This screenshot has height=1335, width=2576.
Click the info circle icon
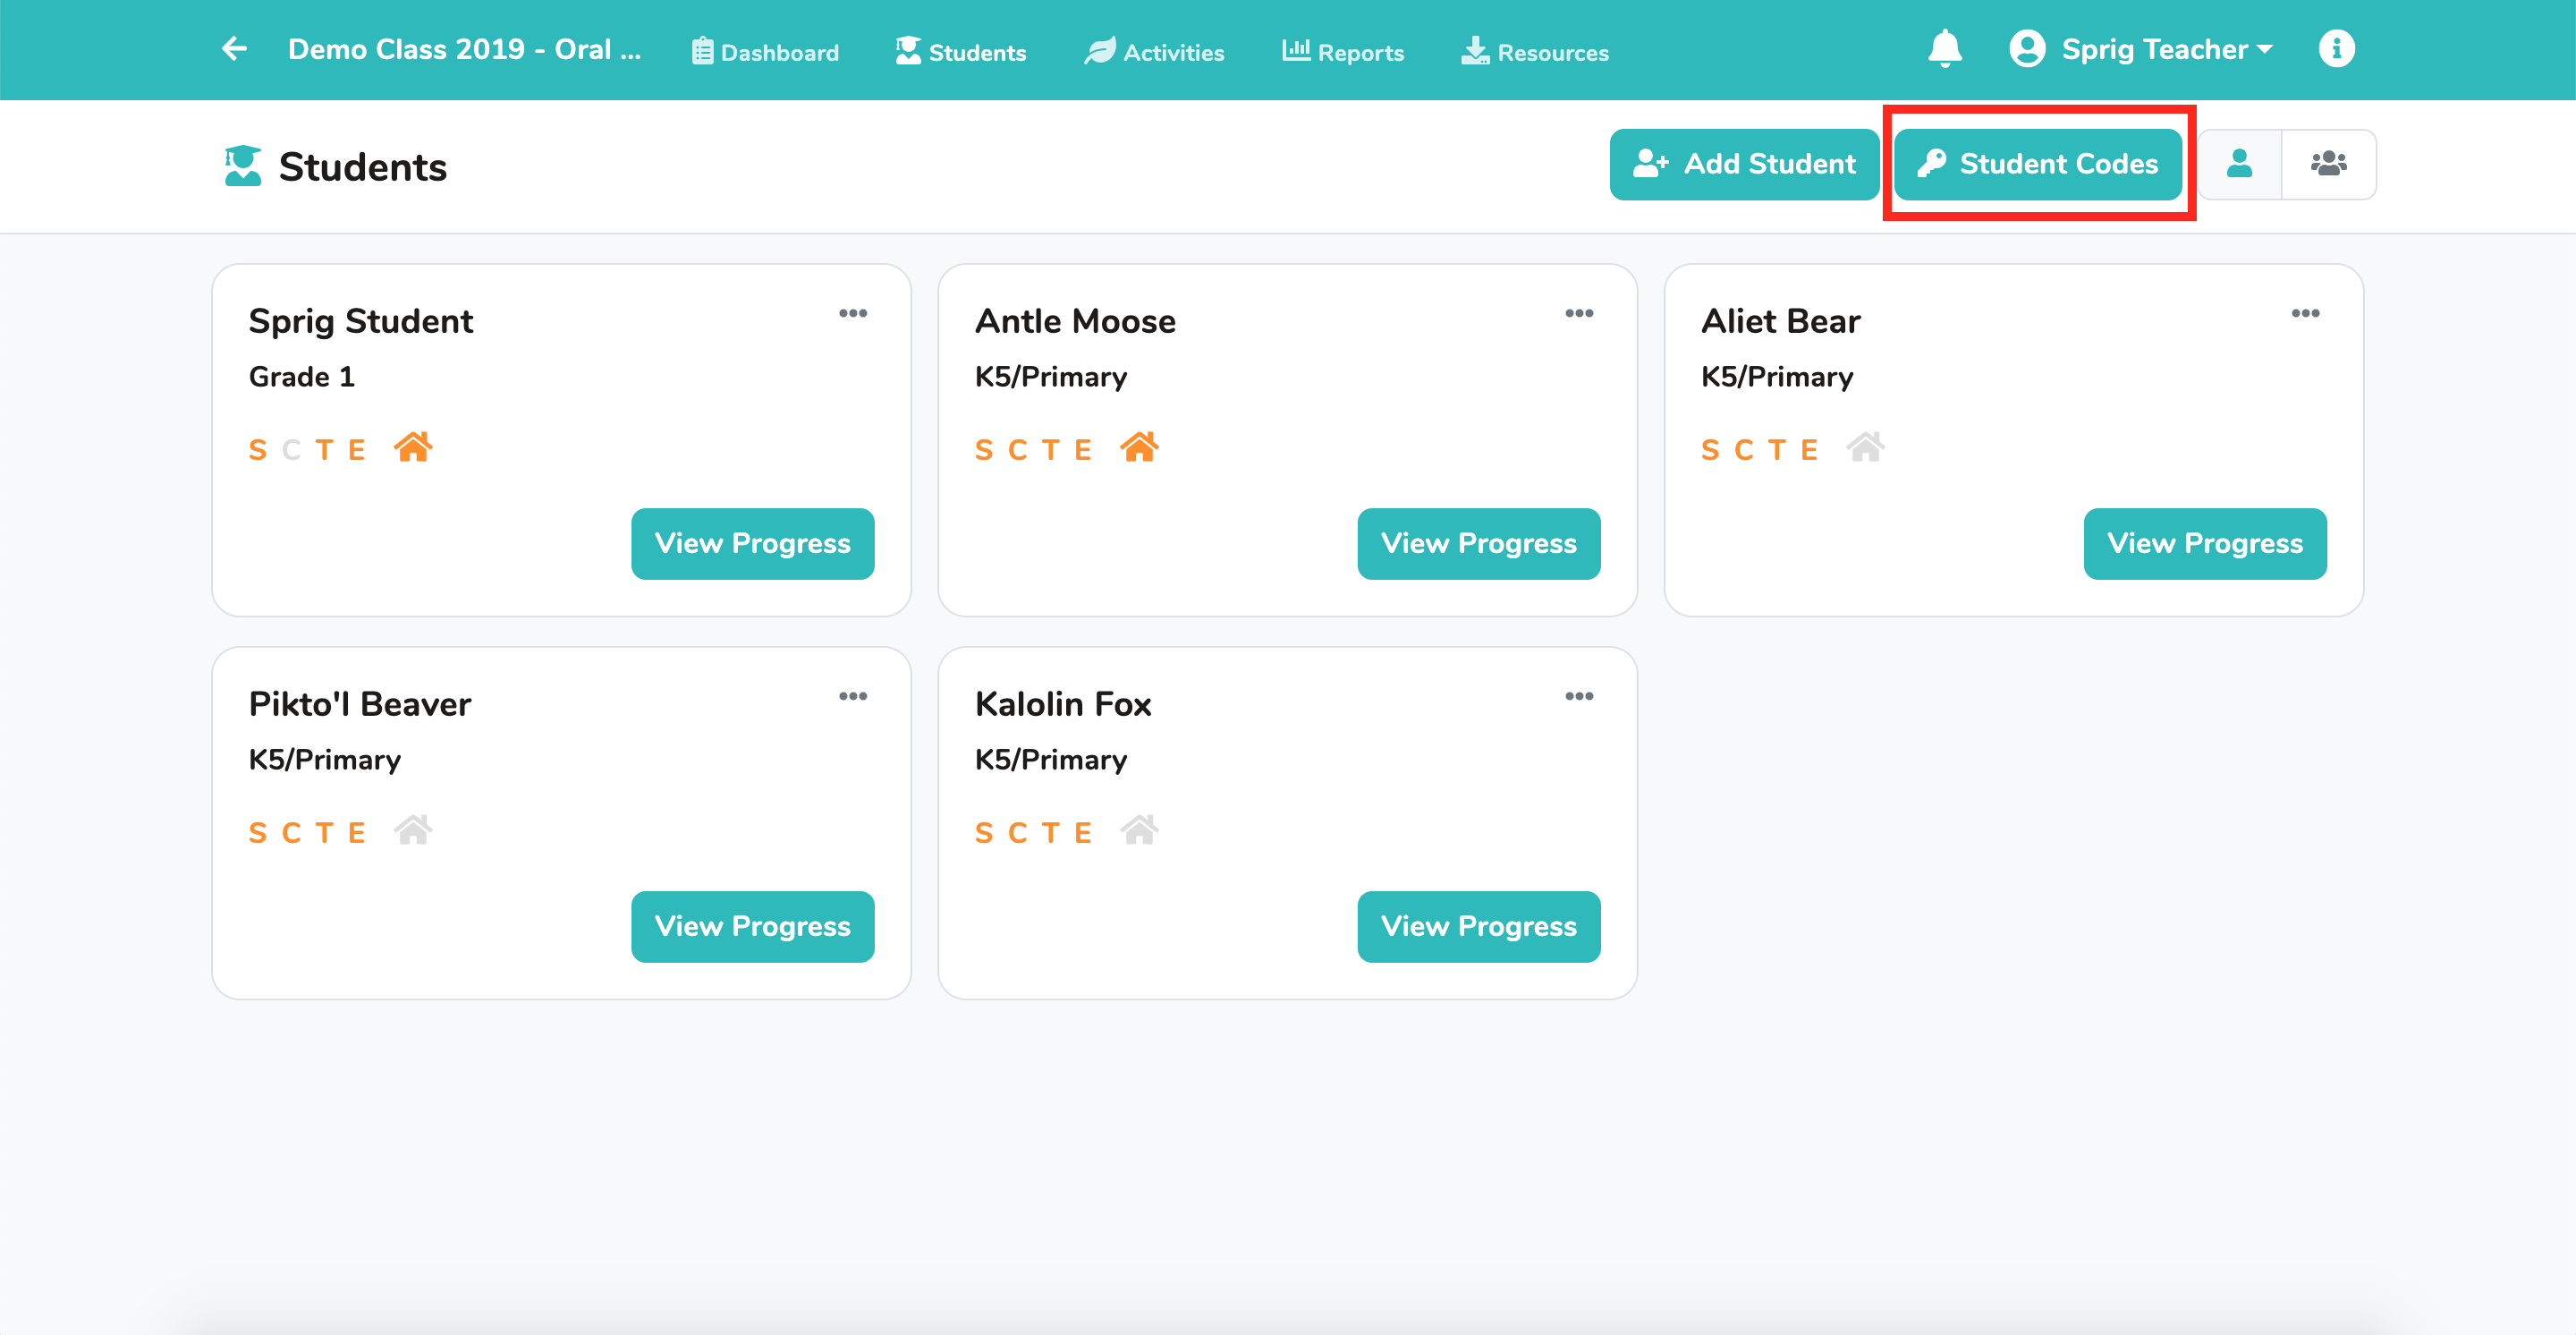[2337, 49]
